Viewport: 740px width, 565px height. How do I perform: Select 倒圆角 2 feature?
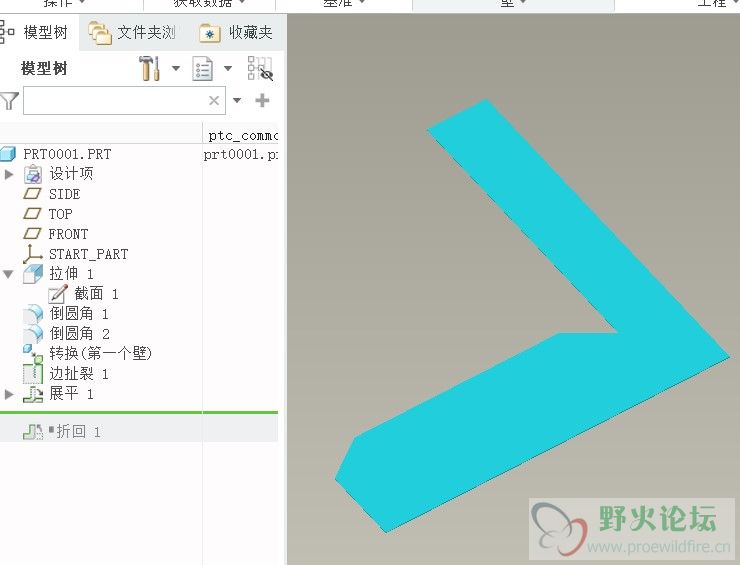point(79,334)
